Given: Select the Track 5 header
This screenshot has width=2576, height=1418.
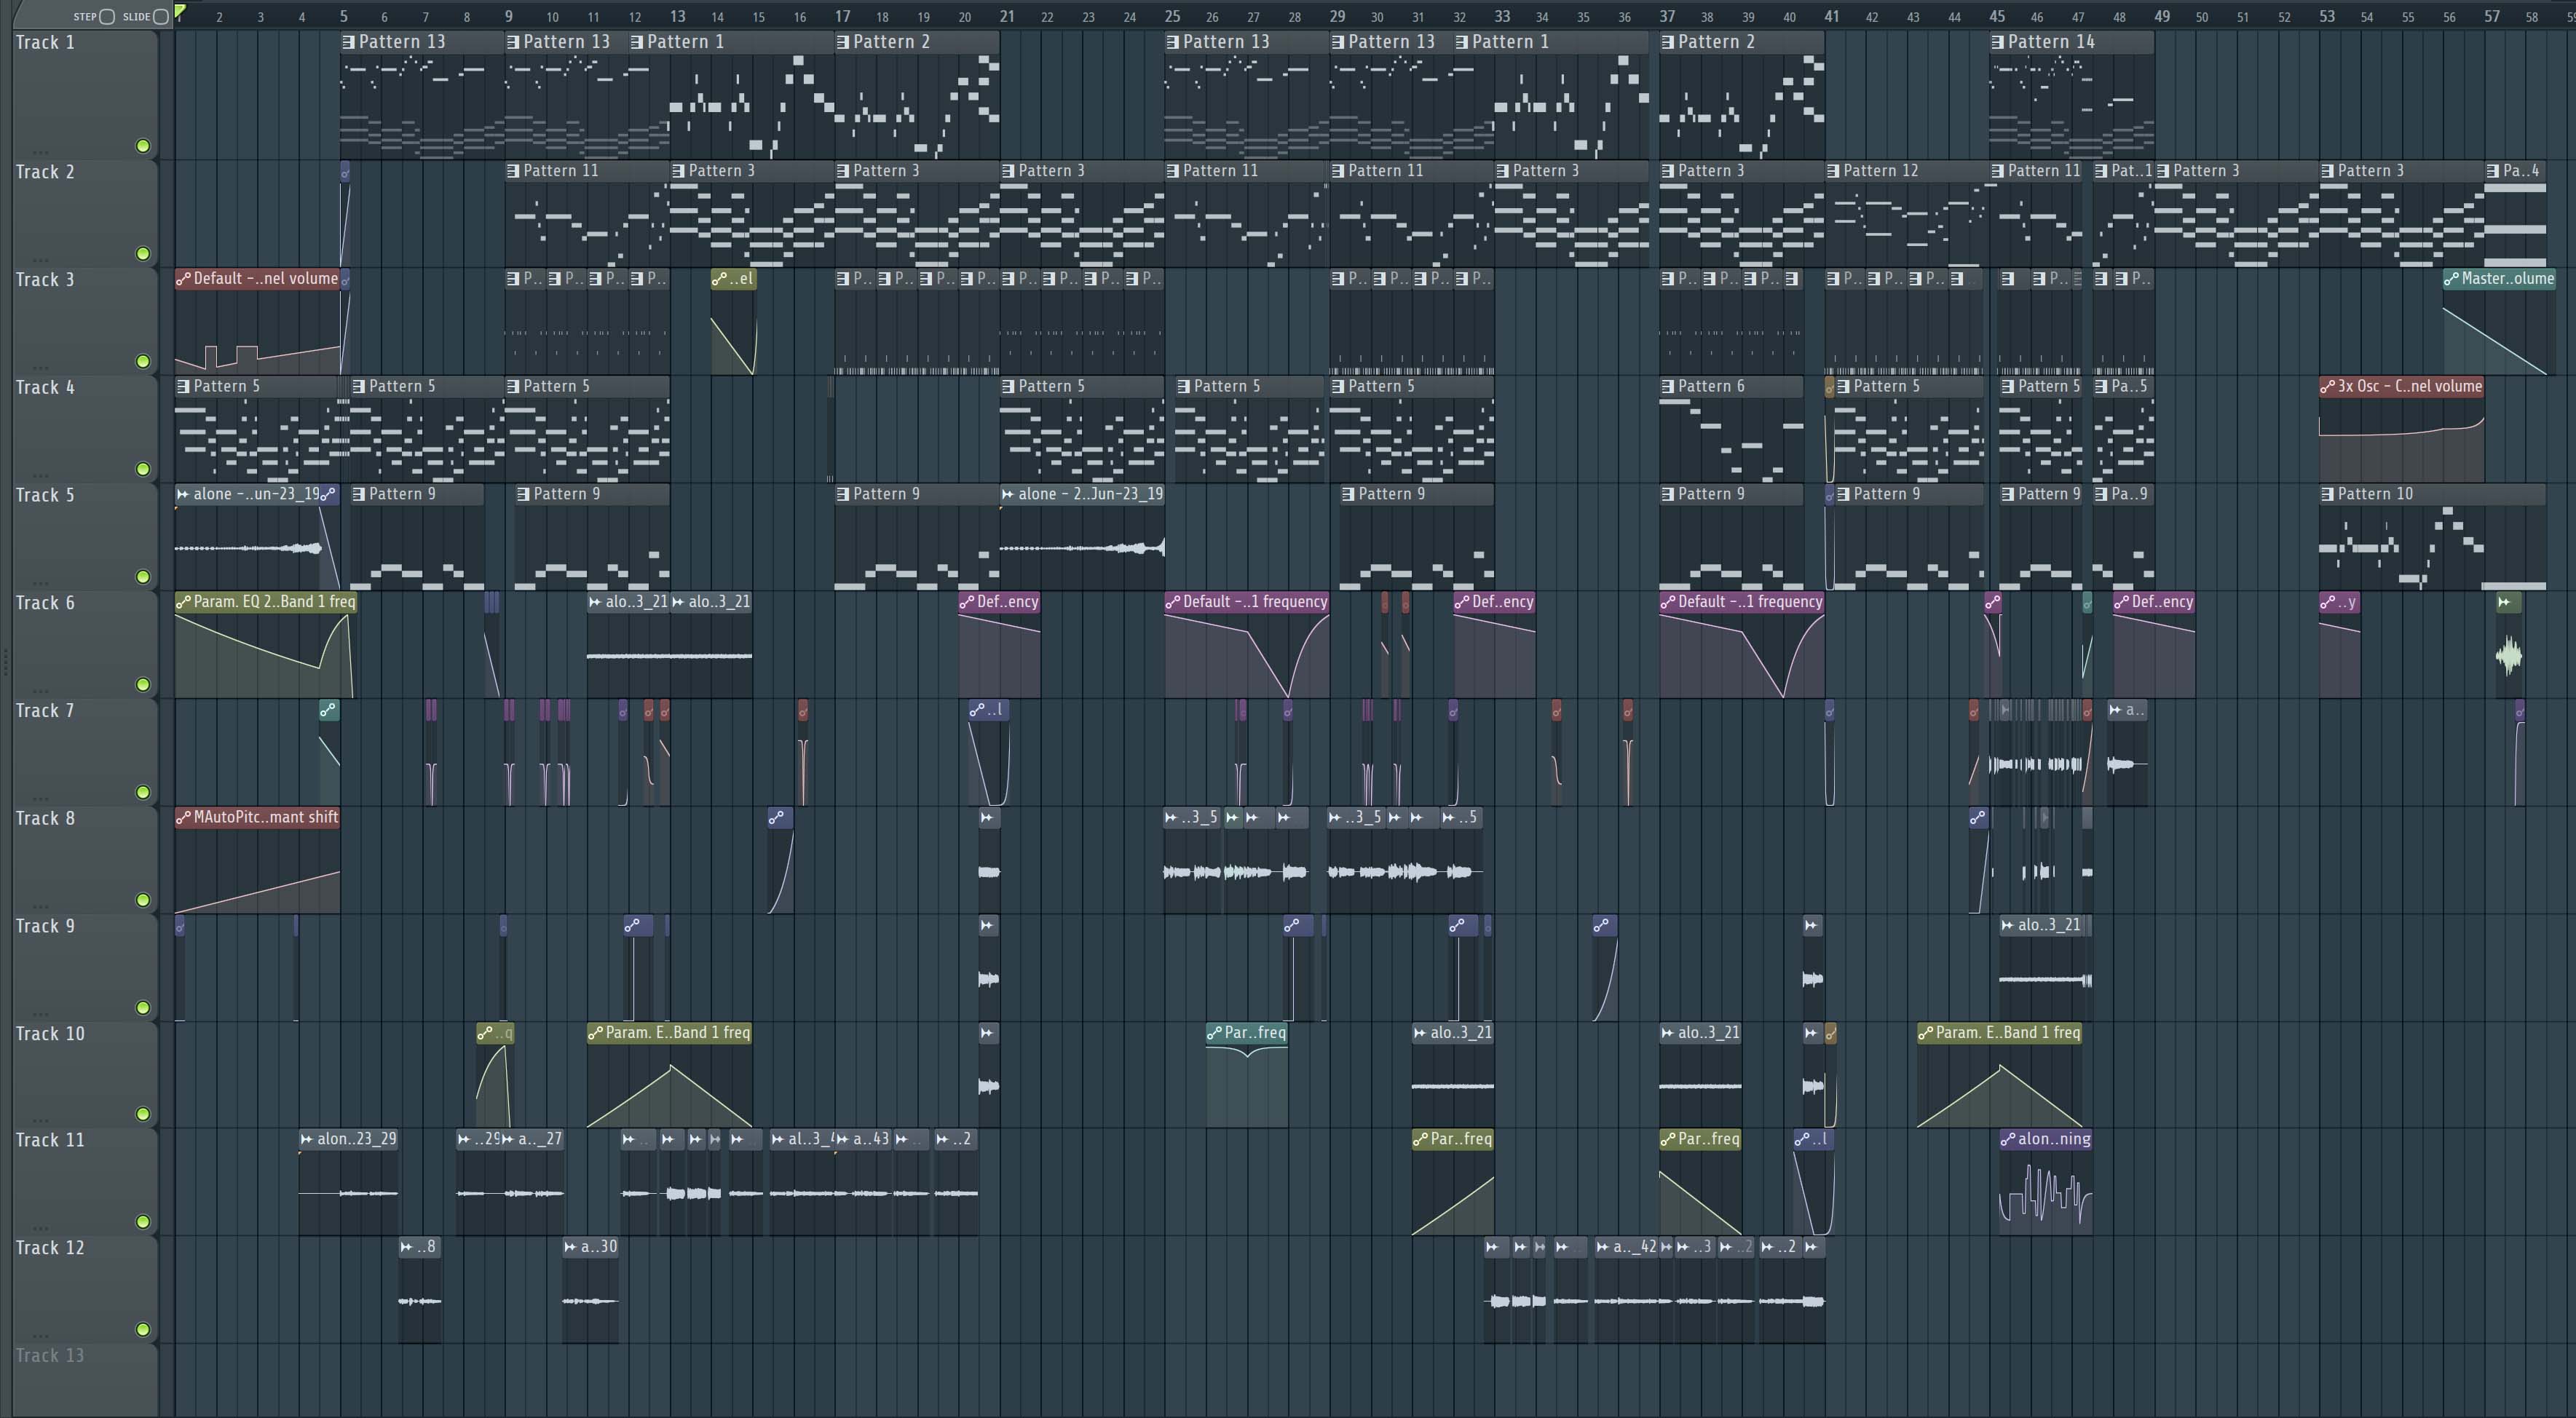Looking at the screenshot, I should [85, 536].
